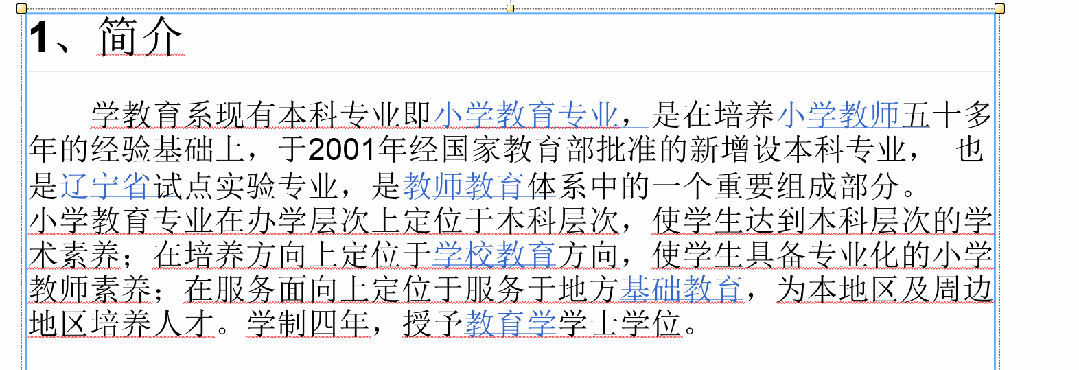
Task: Select the top-left frame resize handle
Action: (21, 8)
